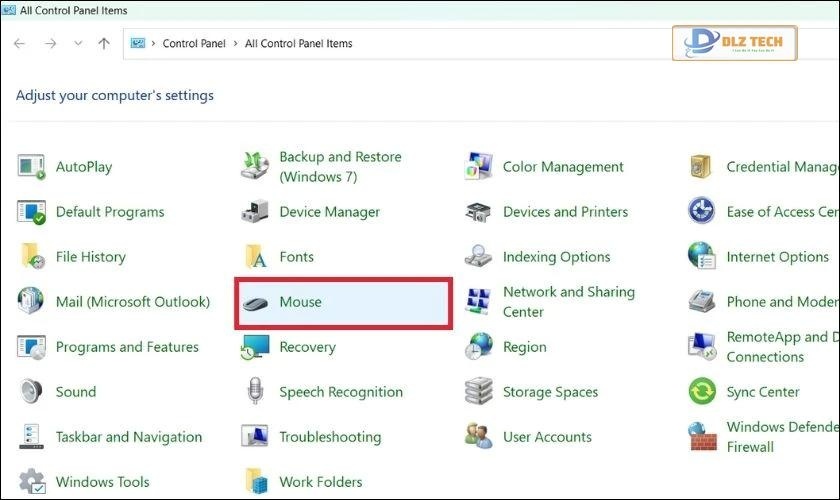Open the Internet Options link
Screen dimensions: 840x500
point(777,257)
